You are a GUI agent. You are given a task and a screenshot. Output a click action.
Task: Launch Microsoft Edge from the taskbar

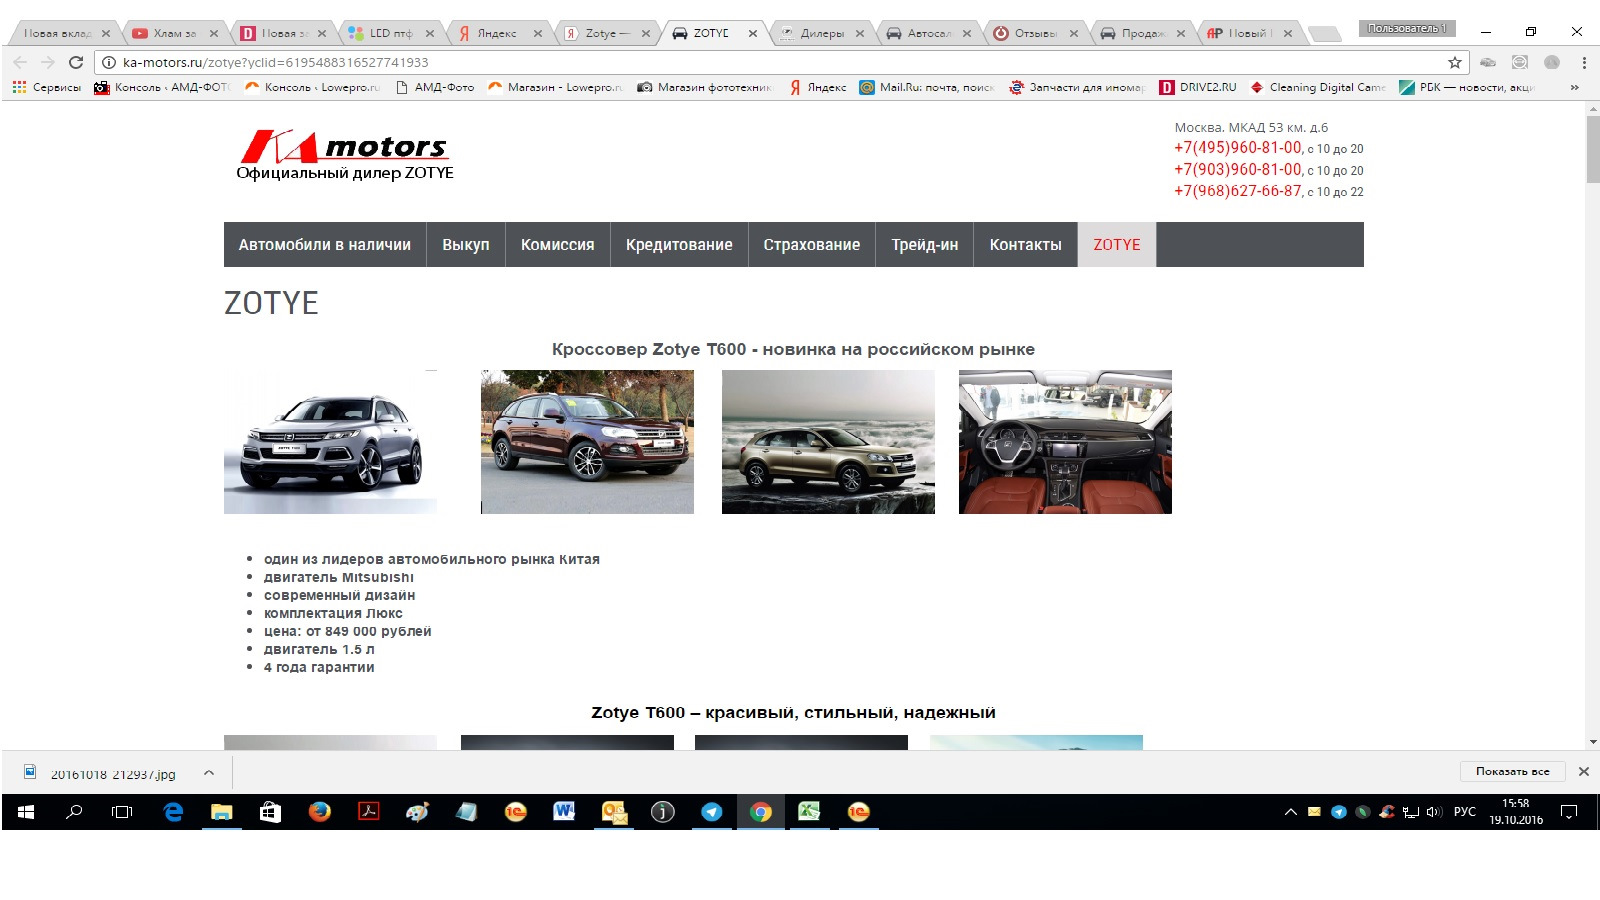173,812
